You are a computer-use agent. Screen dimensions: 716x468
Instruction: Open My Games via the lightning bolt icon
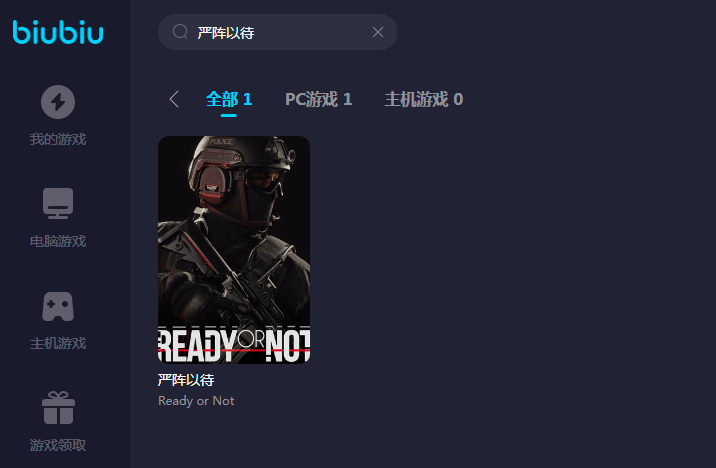point(58,102)
